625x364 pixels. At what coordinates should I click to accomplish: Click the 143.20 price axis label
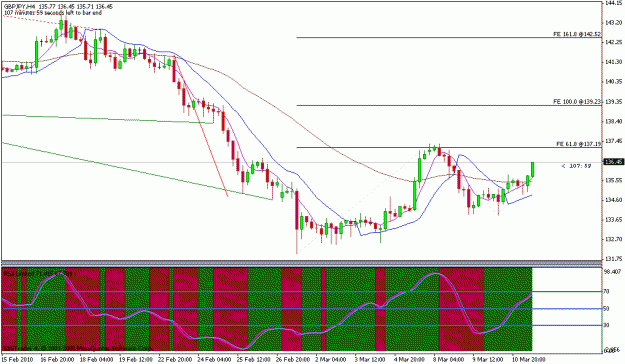(614, 23)
